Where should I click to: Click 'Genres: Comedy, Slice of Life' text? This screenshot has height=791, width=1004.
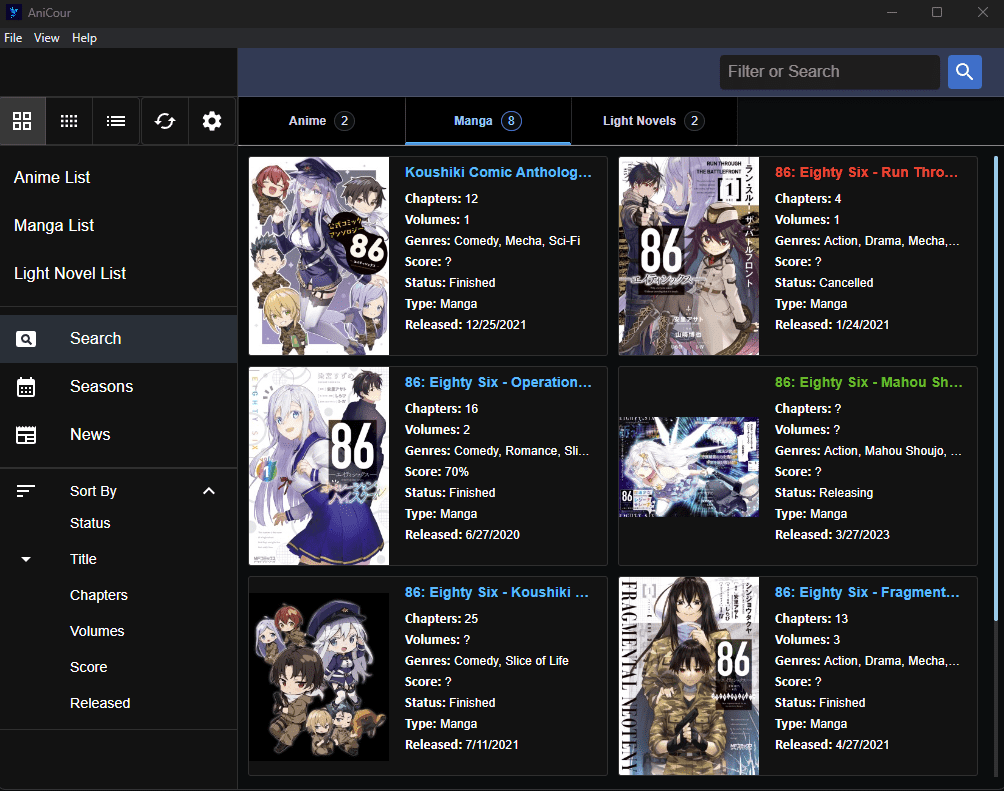487,661
